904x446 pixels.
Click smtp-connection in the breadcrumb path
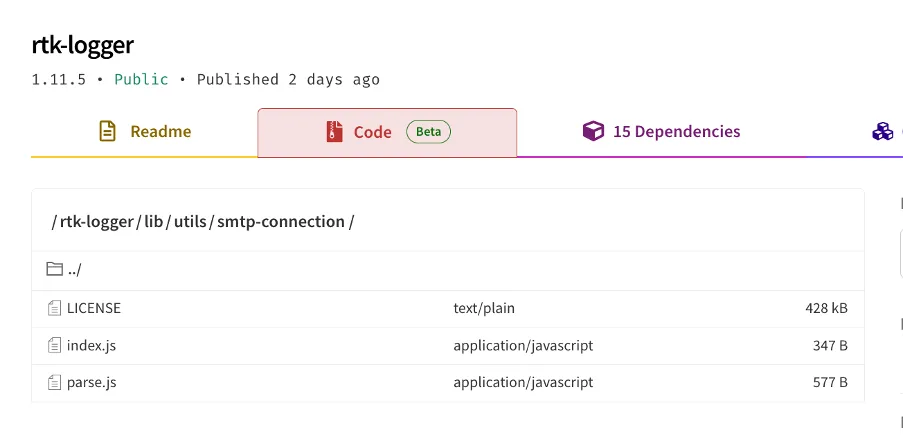280,222
